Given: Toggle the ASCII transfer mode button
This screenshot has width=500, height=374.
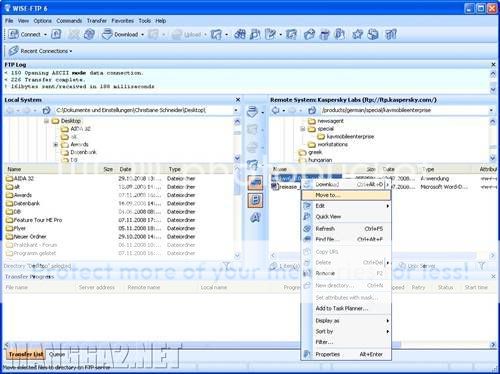Looking at the screenshot, I should (255, 217).
